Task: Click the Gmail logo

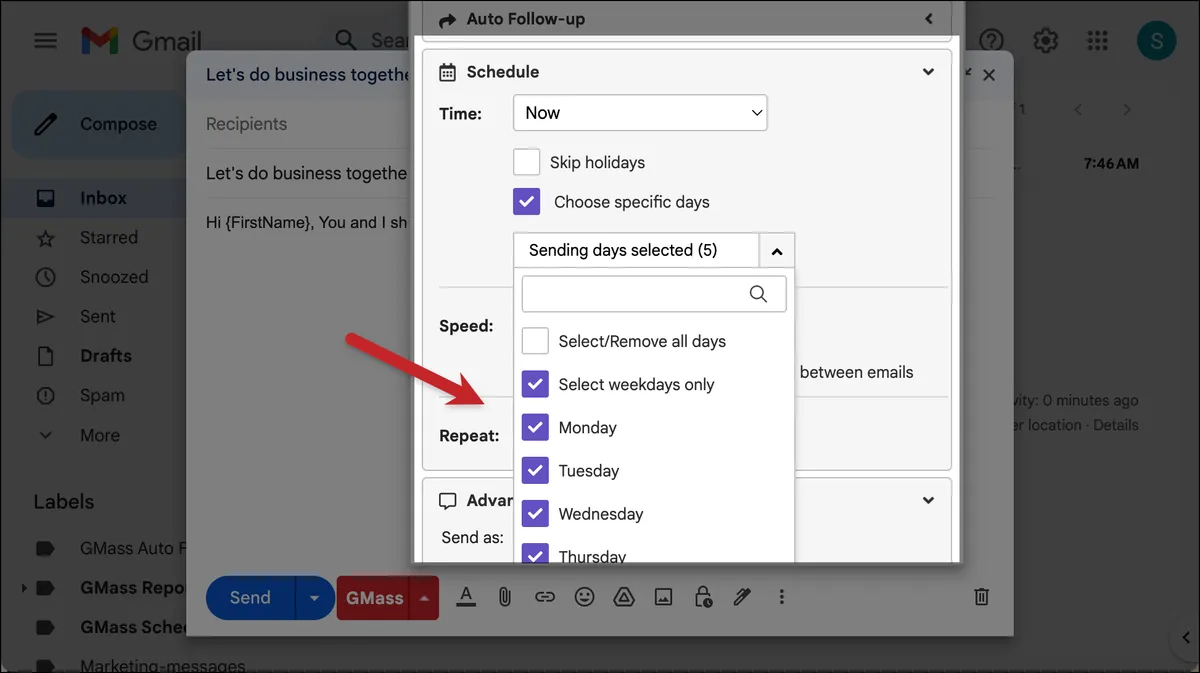Action: (x=141, y=41)
